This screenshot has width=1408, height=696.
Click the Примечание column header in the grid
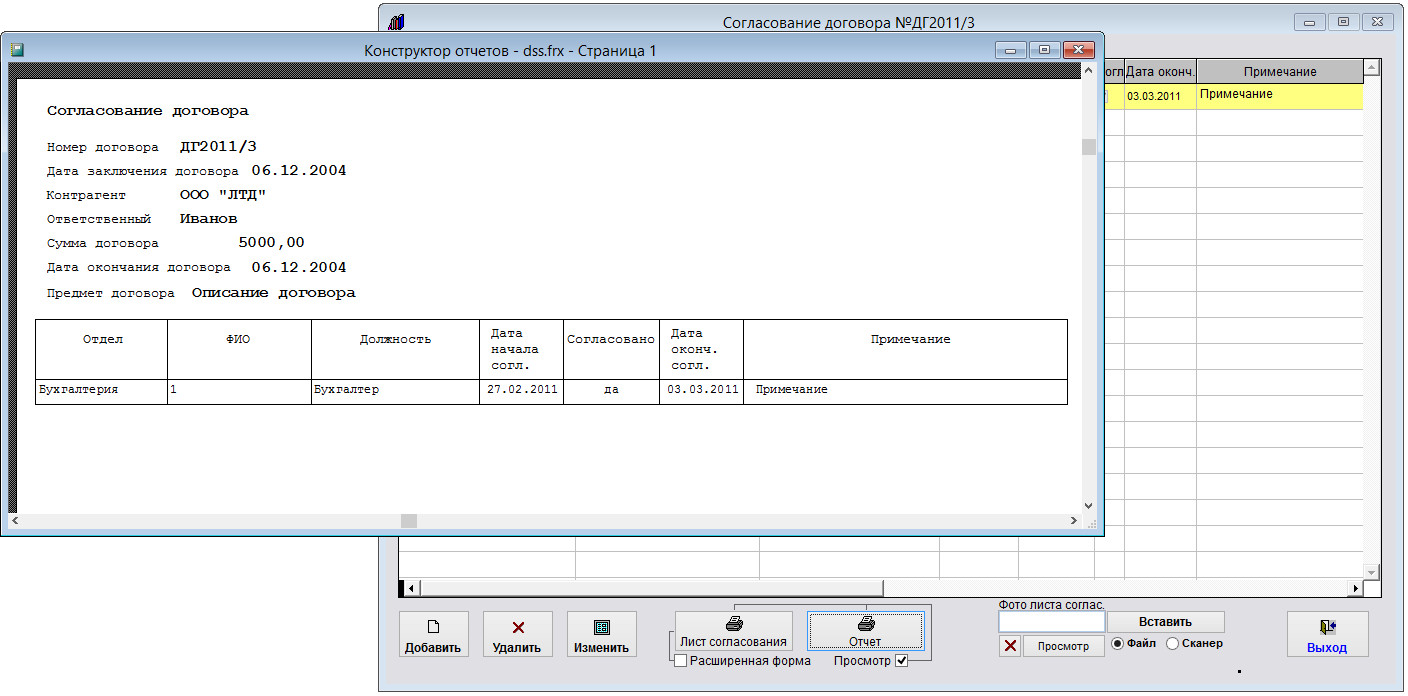point(1279,72)
